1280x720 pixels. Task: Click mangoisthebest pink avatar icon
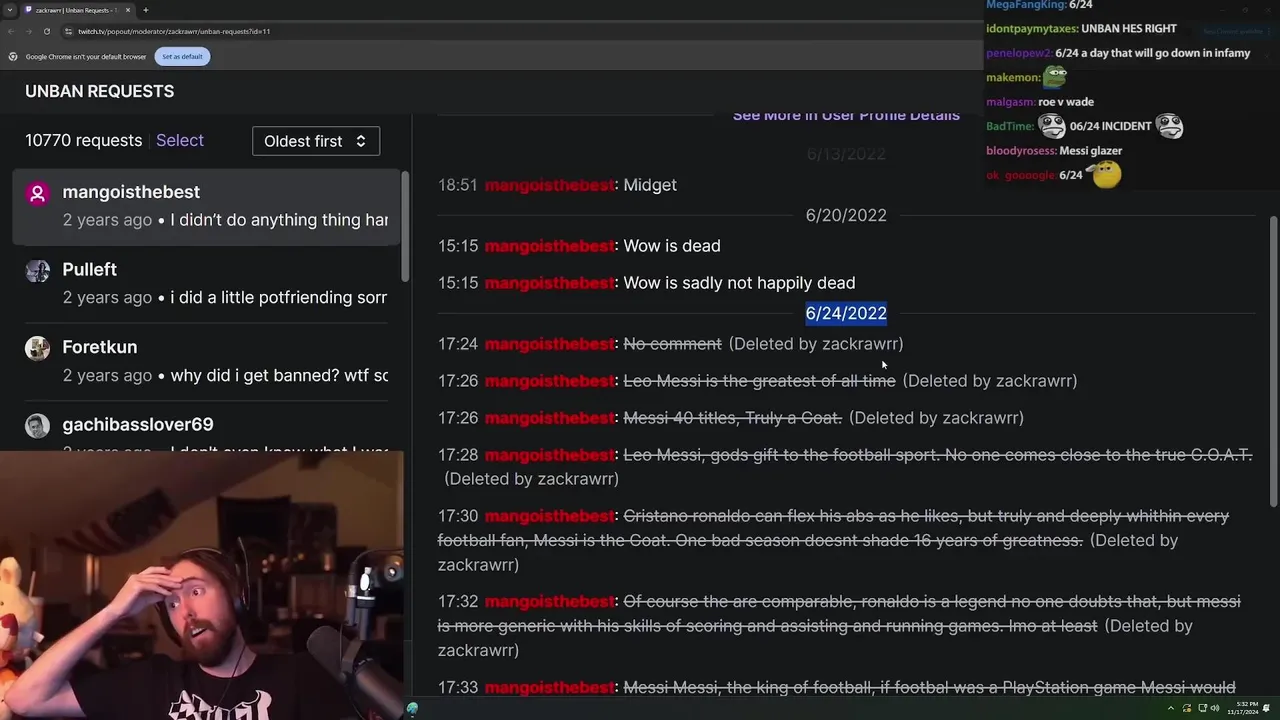tap(37, 194)
